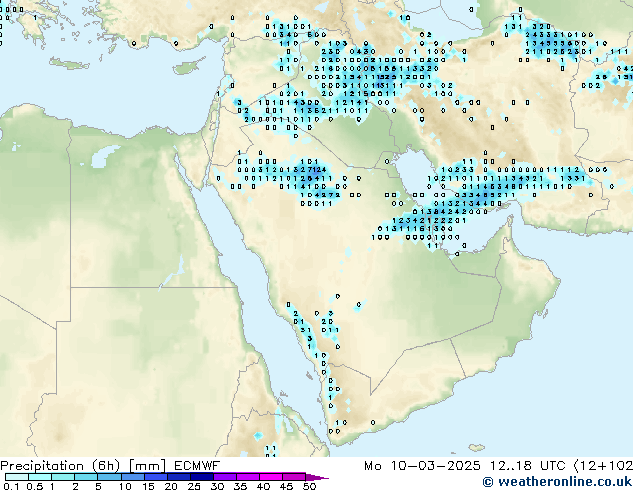Click the '10' legend scale label

125,486
